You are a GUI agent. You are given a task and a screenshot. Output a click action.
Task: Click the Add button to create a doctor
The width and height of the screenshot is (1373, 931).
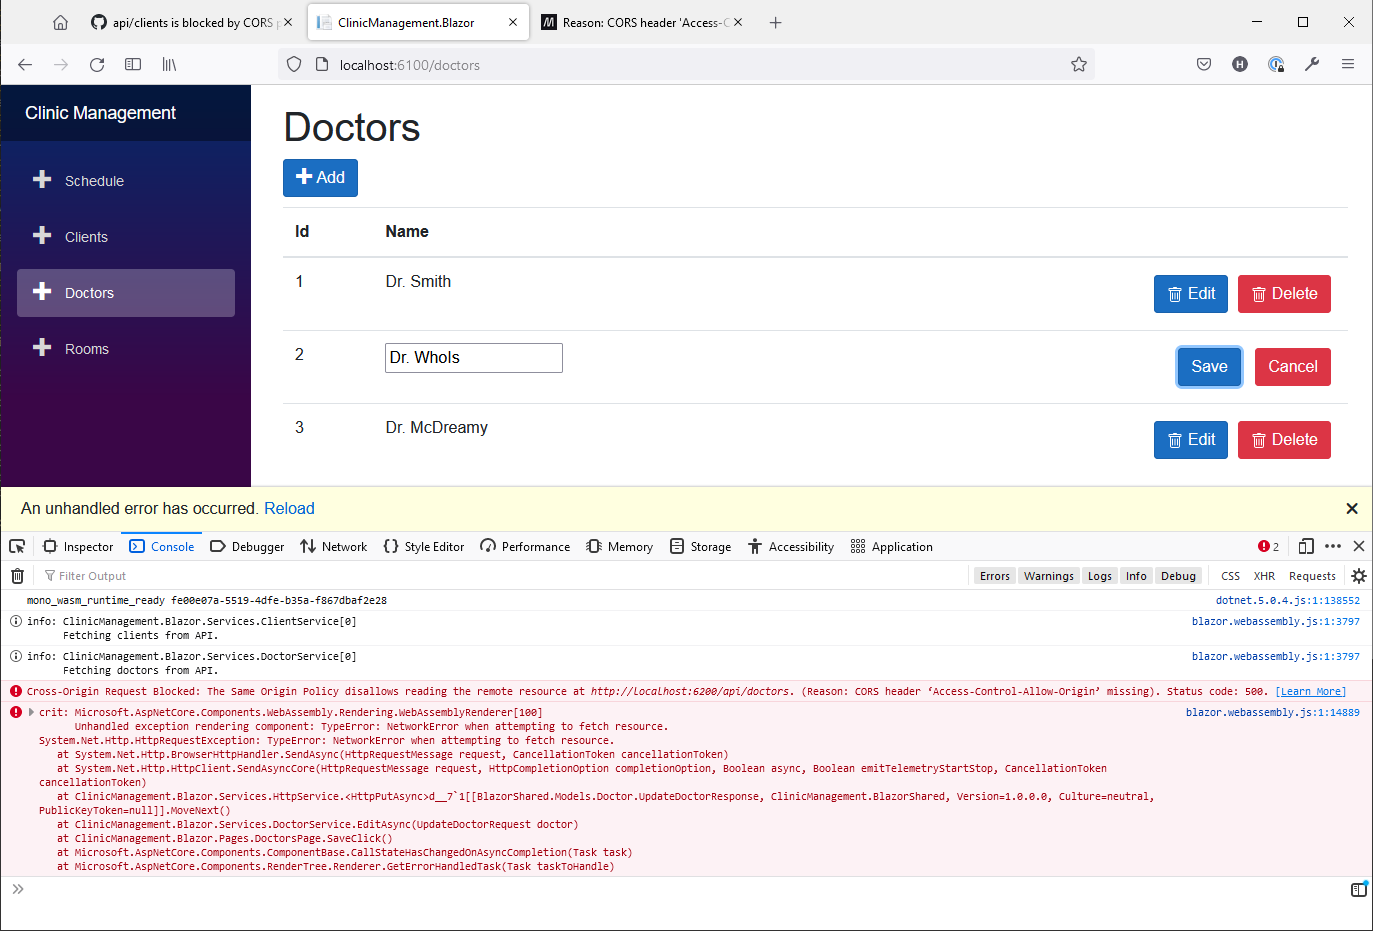tap(320, 177)
